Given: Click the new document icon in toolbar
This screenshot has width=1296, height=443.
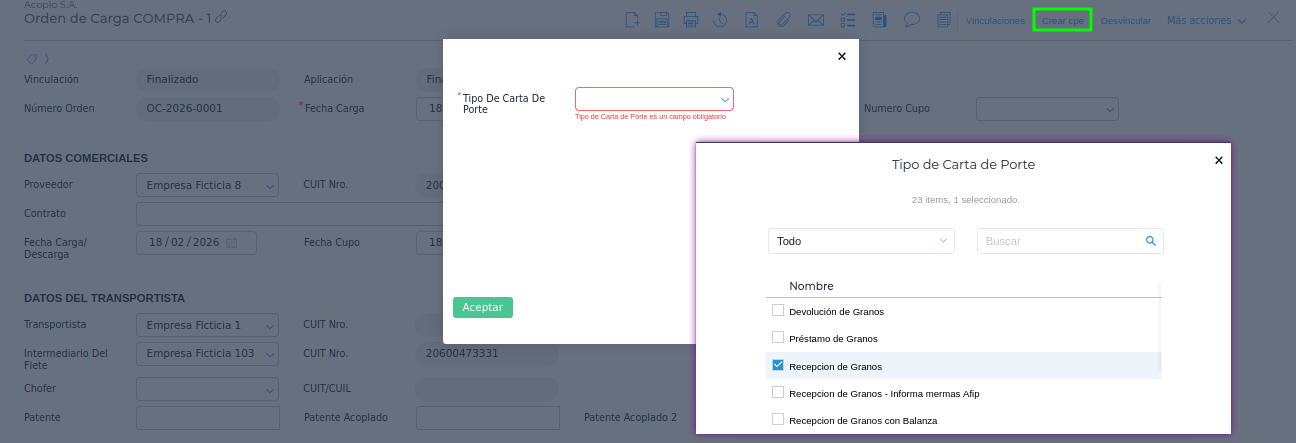Looking at the screenshot, I should (x=631, y=20).
